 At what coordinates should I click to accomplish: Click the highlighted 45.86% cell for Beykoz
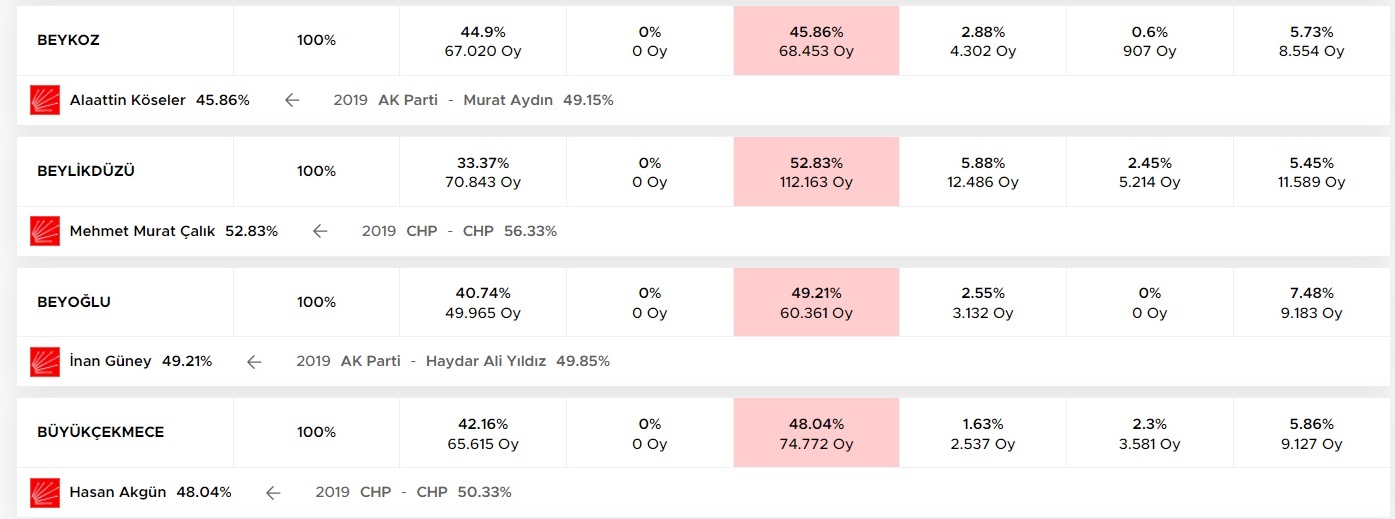click(816, 41)
